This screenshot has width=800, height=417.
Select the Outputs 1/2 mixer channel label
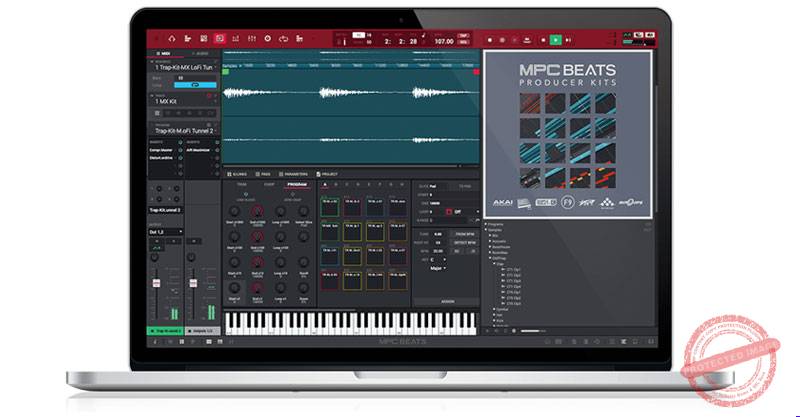pos(203,331)
